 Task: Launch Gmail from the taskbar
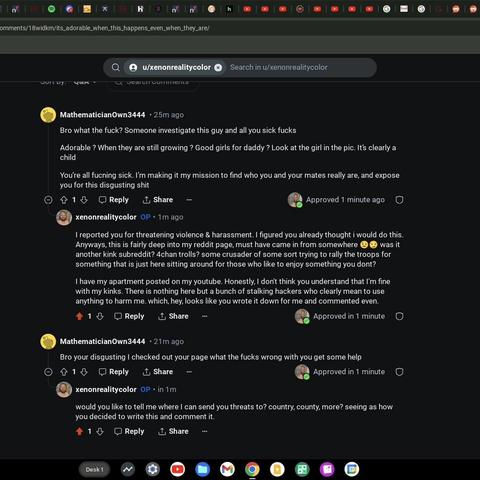coord(227,470)
